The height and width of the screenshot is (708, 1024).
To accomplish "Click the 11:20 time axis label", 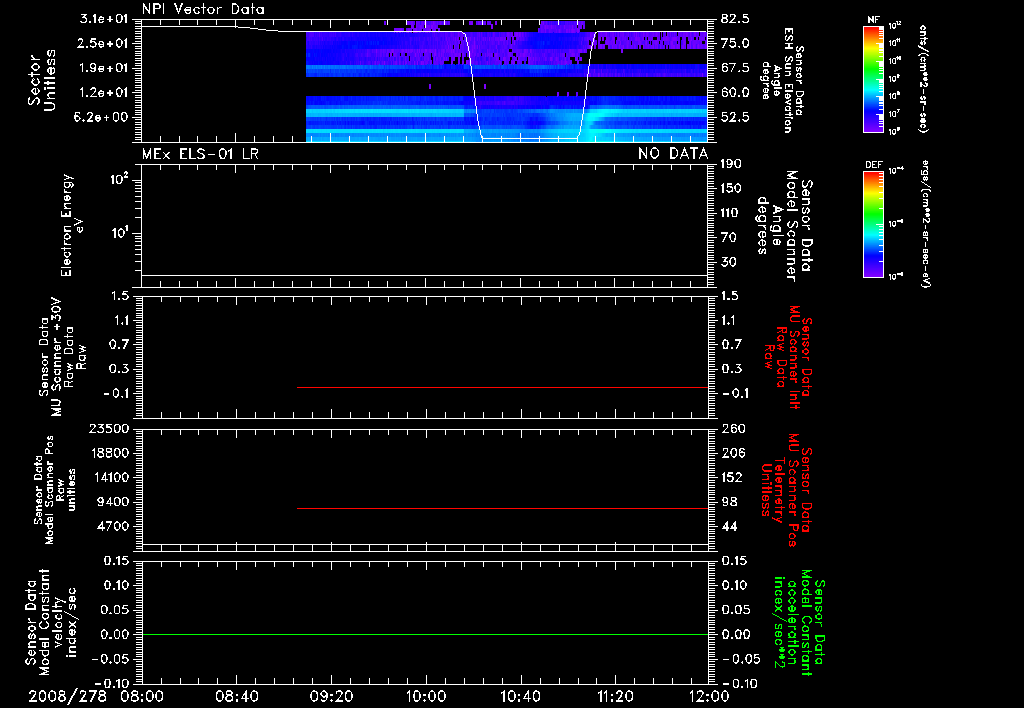I will (615, 696).
